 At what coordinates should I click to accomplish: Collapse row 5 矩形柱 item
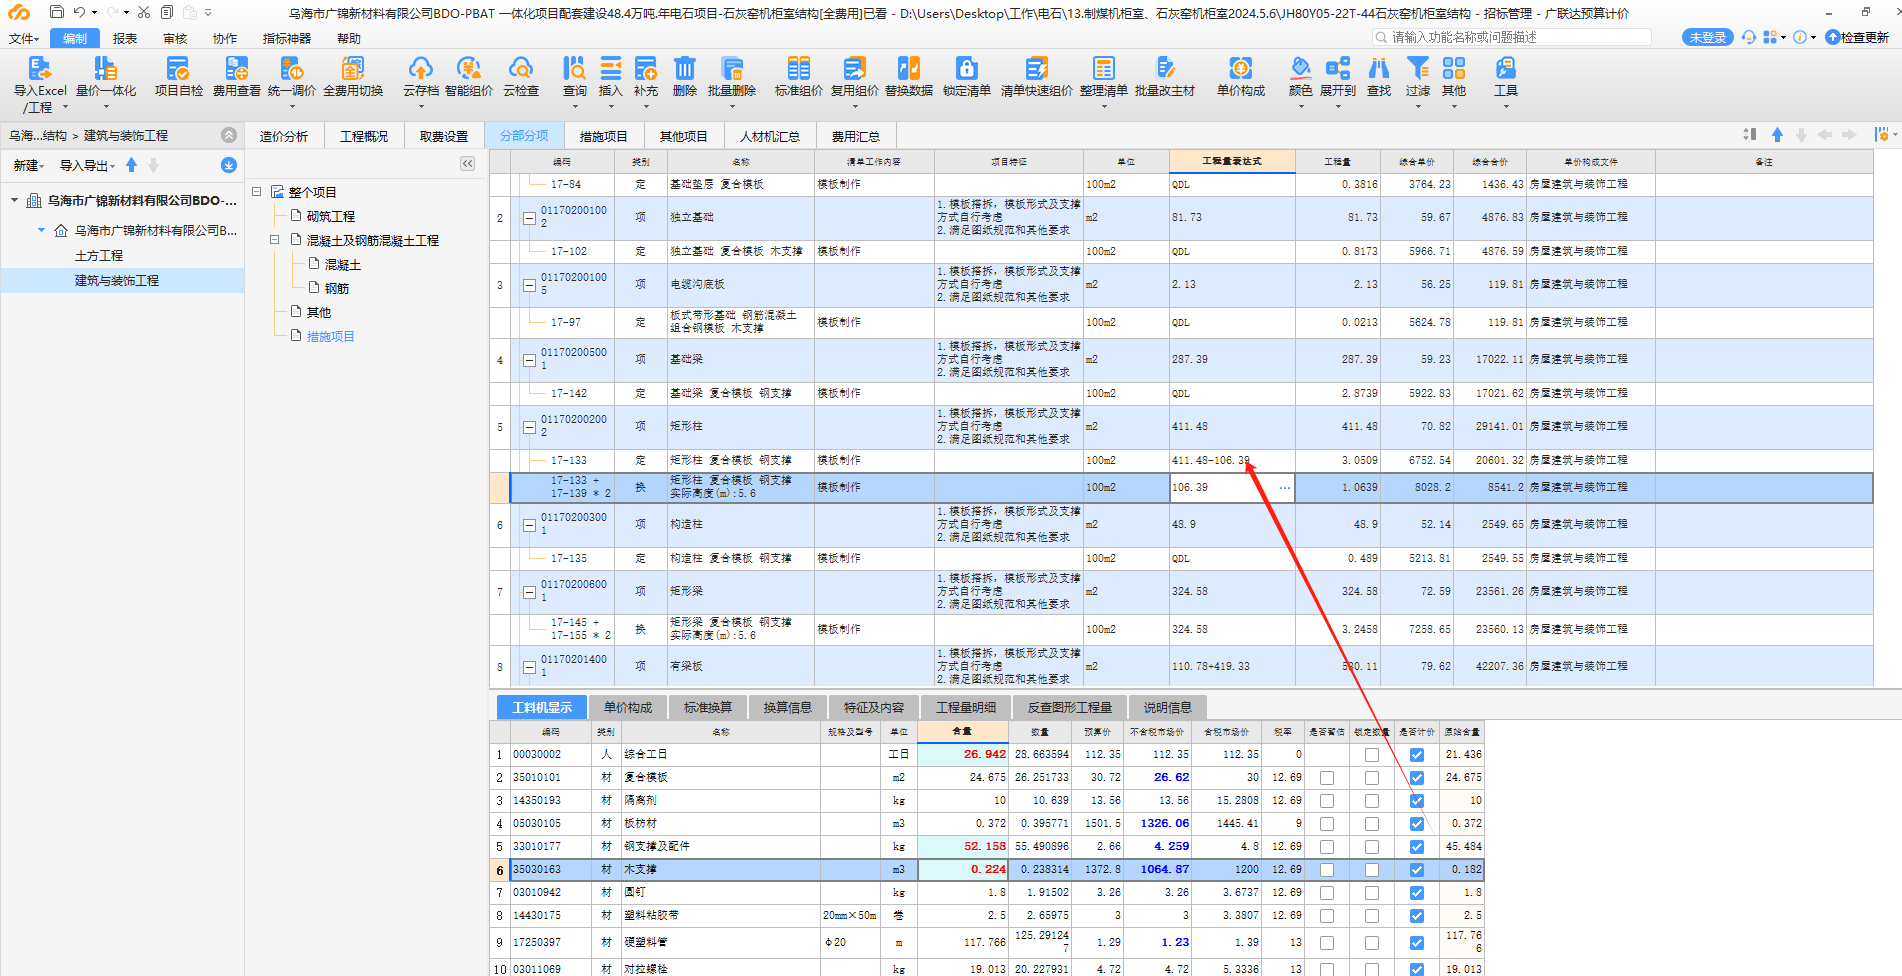click(529, 427)
